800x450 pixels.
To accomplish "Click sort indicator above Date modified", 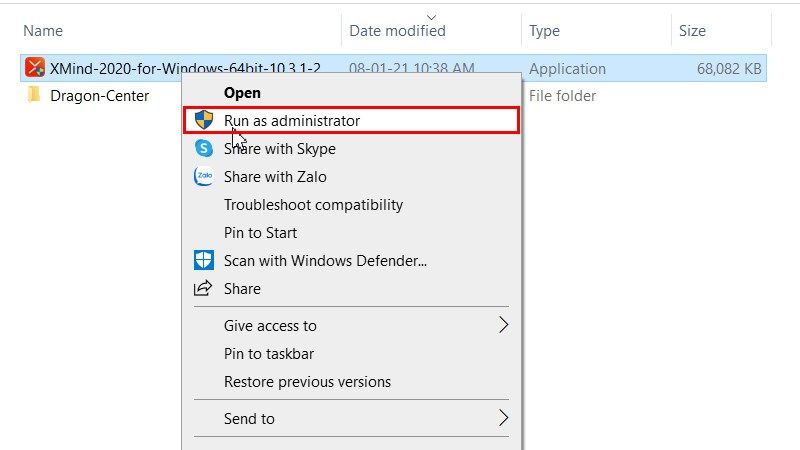I will (x=431, y=16).
